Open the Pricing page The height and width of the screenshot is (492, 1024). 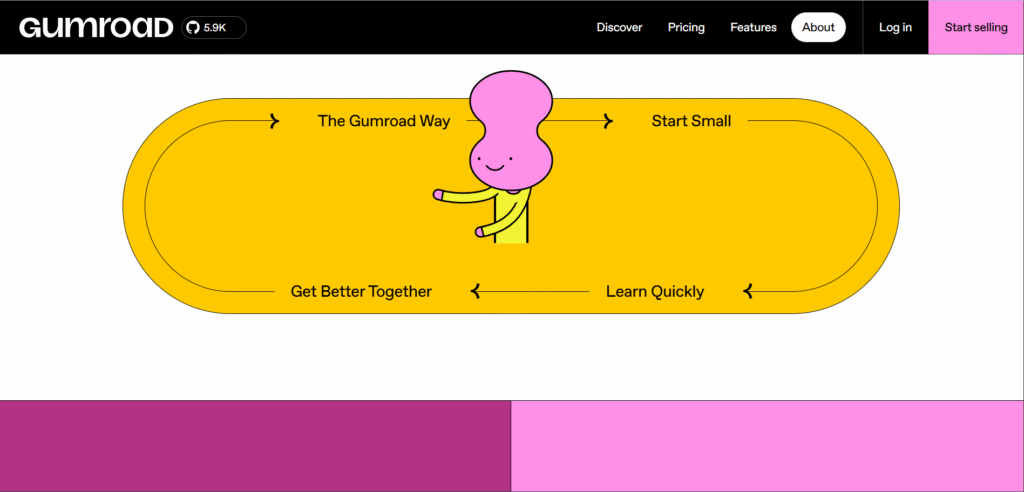686,27
